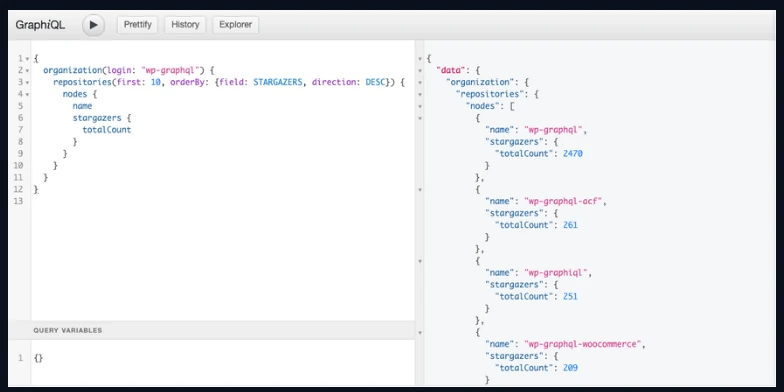This screenshot has width=784, height=392.
Task: Fold query editor line 1 opening brace
Action: pyautogui.click(x=27, y=58)
